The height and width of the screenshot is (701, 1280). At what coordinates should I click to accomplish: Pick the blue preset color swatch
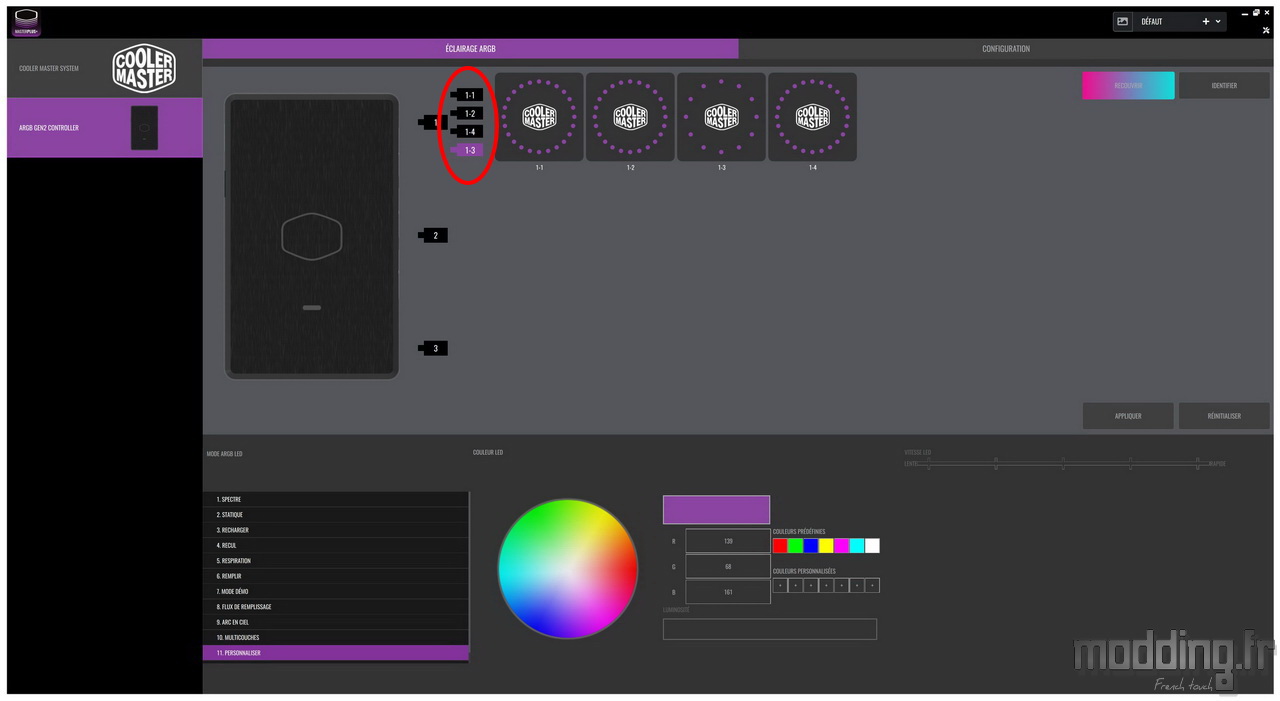click(x=811, y=546)
